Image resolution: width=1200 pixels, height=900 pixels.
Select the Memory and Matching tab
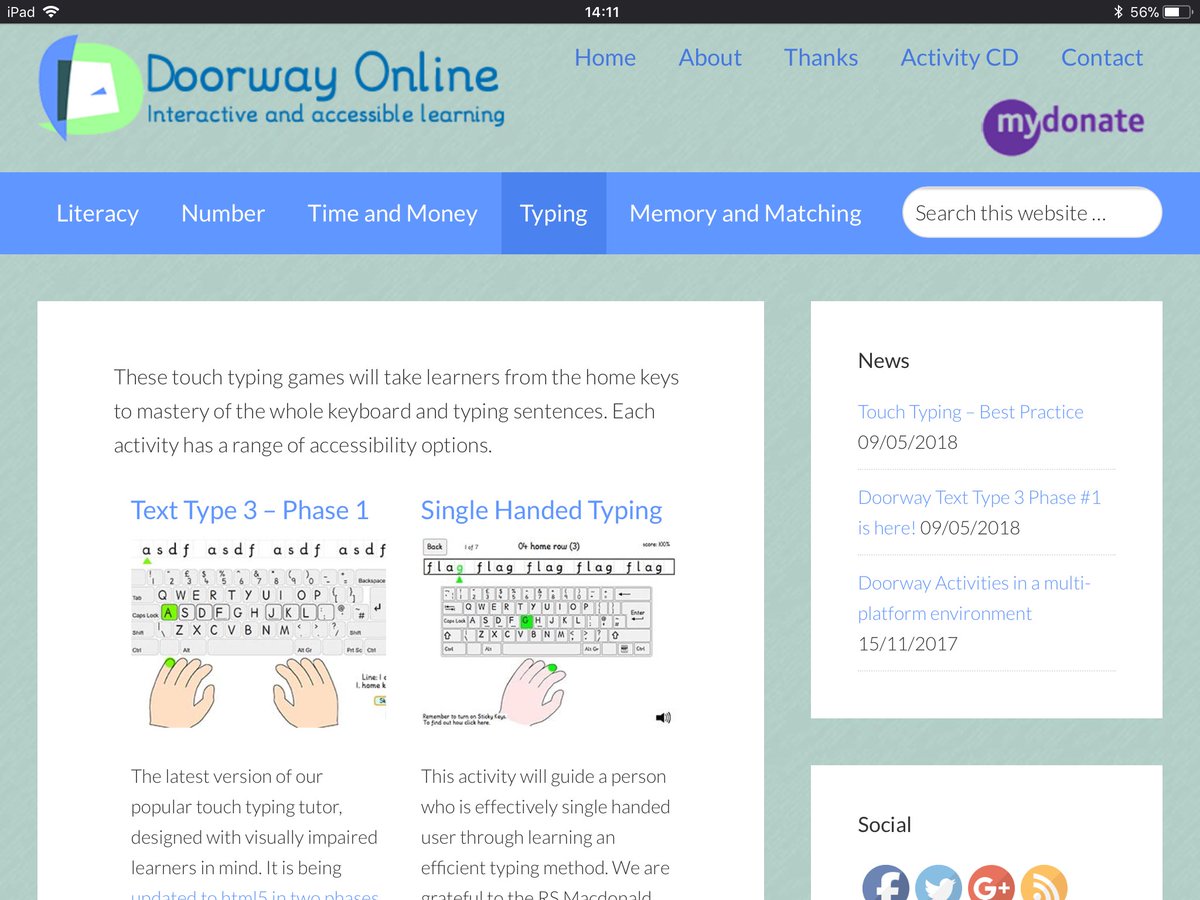[745, 213]
